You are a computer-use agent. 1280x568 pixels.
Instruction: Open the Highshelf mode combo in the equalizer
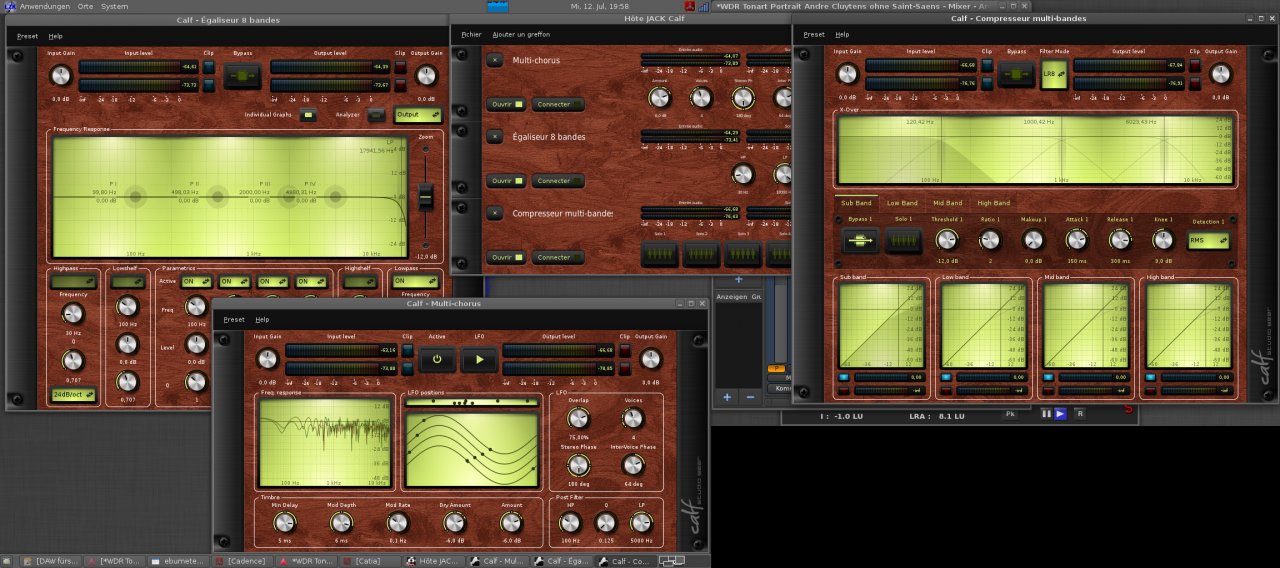[x=359, y=282]
